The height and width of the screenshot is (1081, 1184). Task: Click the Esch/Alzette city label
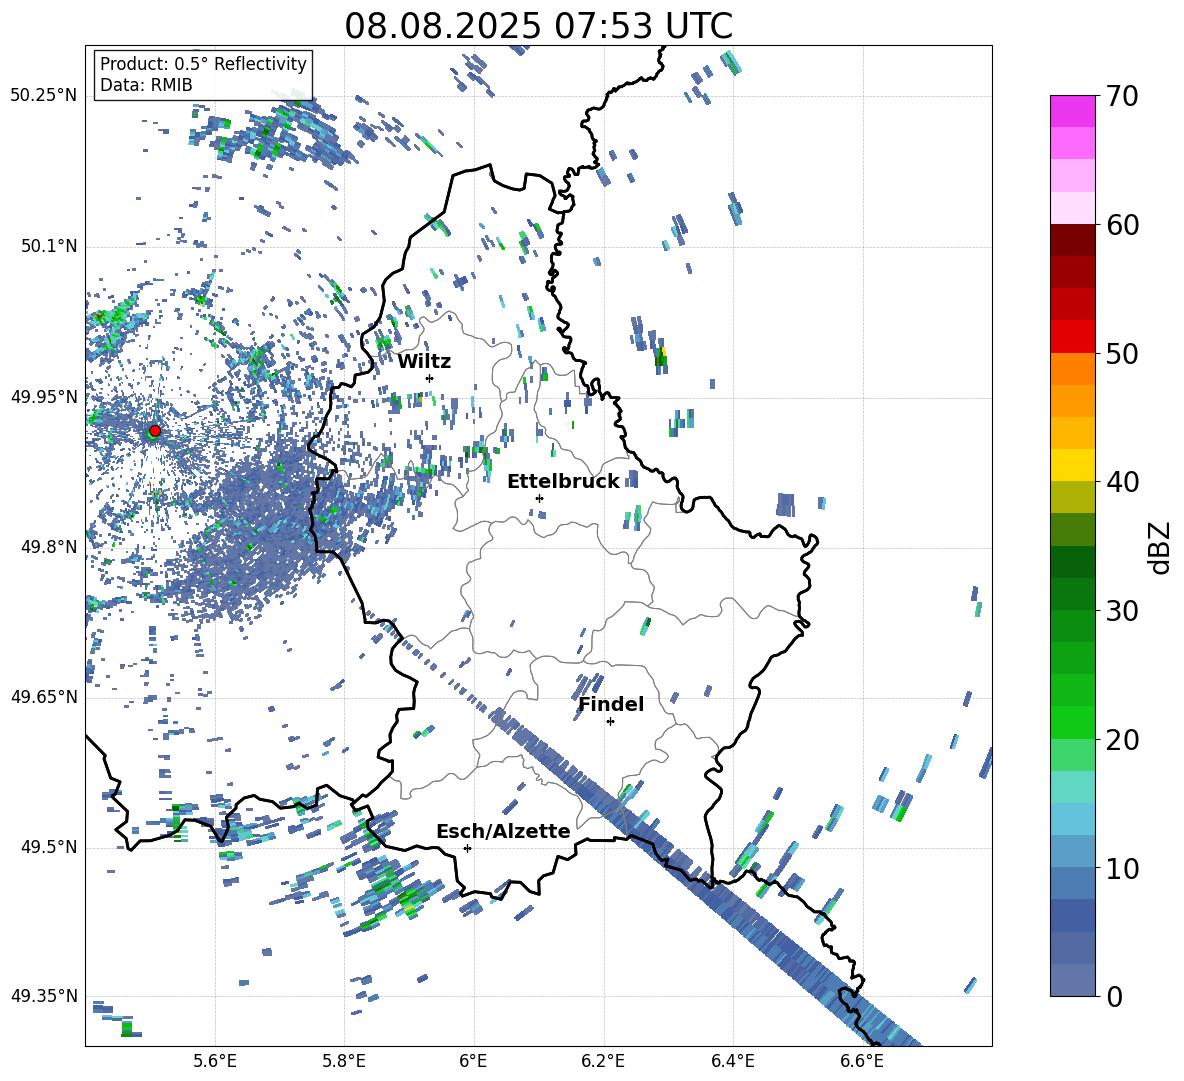click(x=503, y=831)
